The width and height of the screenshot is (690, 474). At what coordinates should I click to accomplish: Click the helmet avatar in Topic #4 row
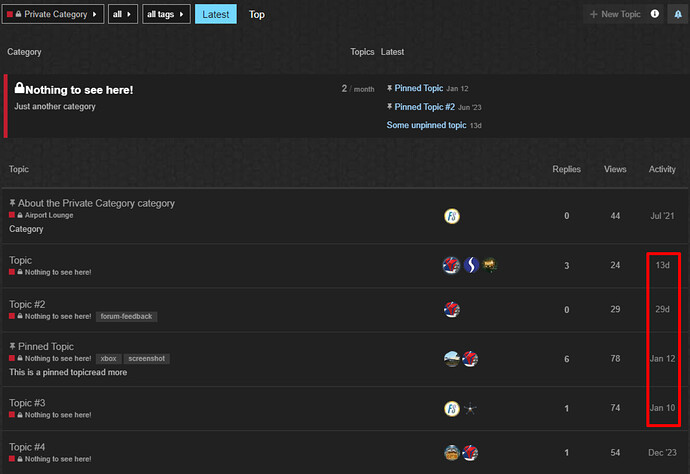[x=451, y=452]
